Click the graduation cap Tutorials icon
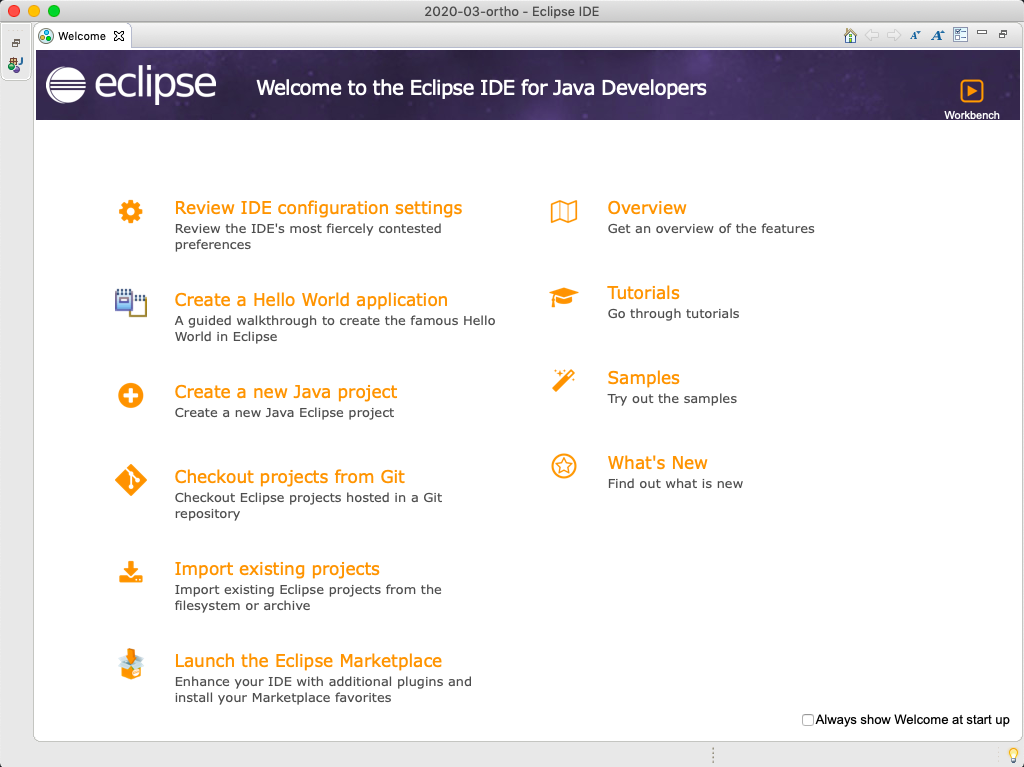 pyautogui.click(x=564, y=297)
